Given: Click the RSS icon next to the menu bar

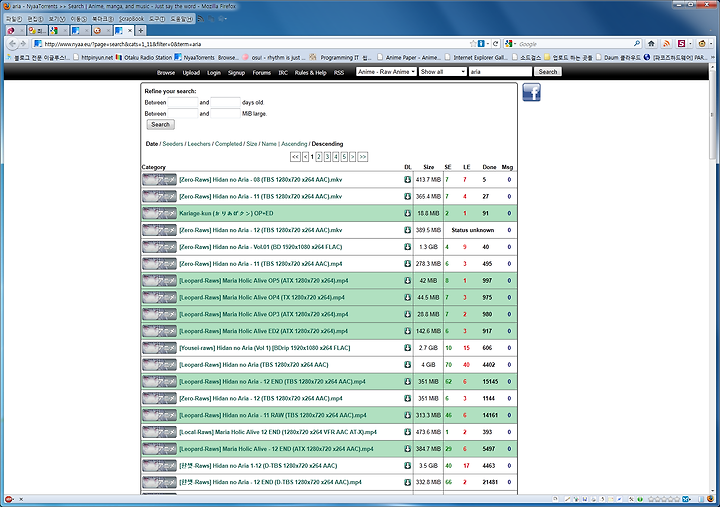Looking at the screenshot, I should (201, 19).
